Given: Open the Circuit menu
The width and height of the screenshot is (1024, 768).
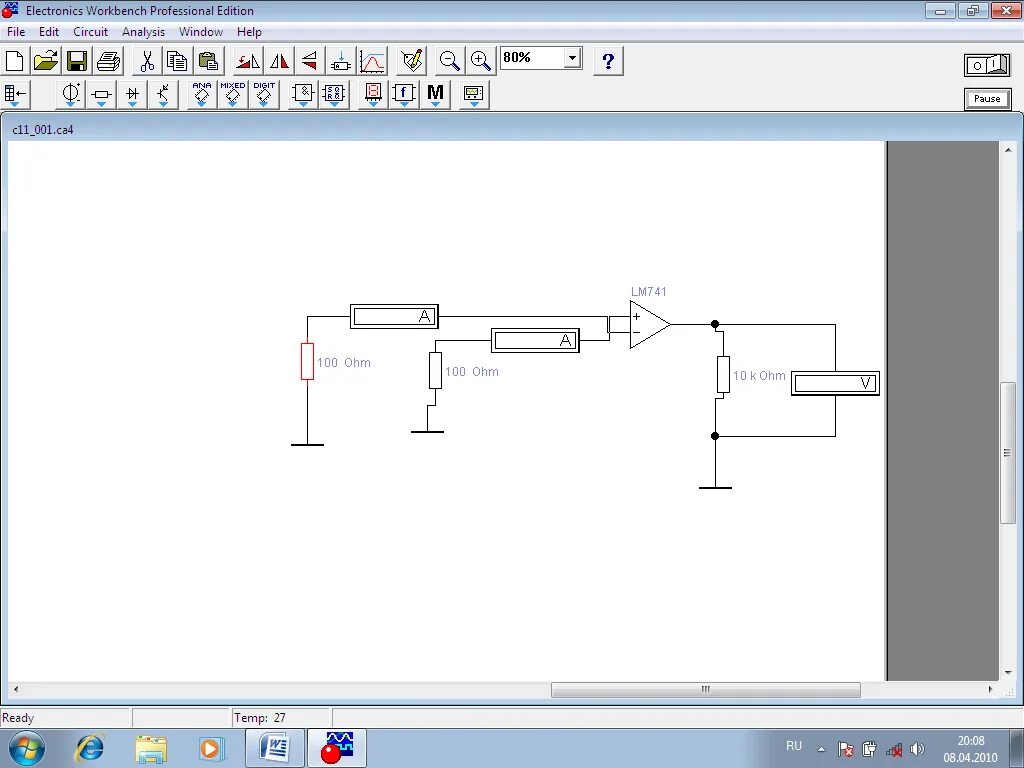Looking at the screenshot, I should click(90, 31).
